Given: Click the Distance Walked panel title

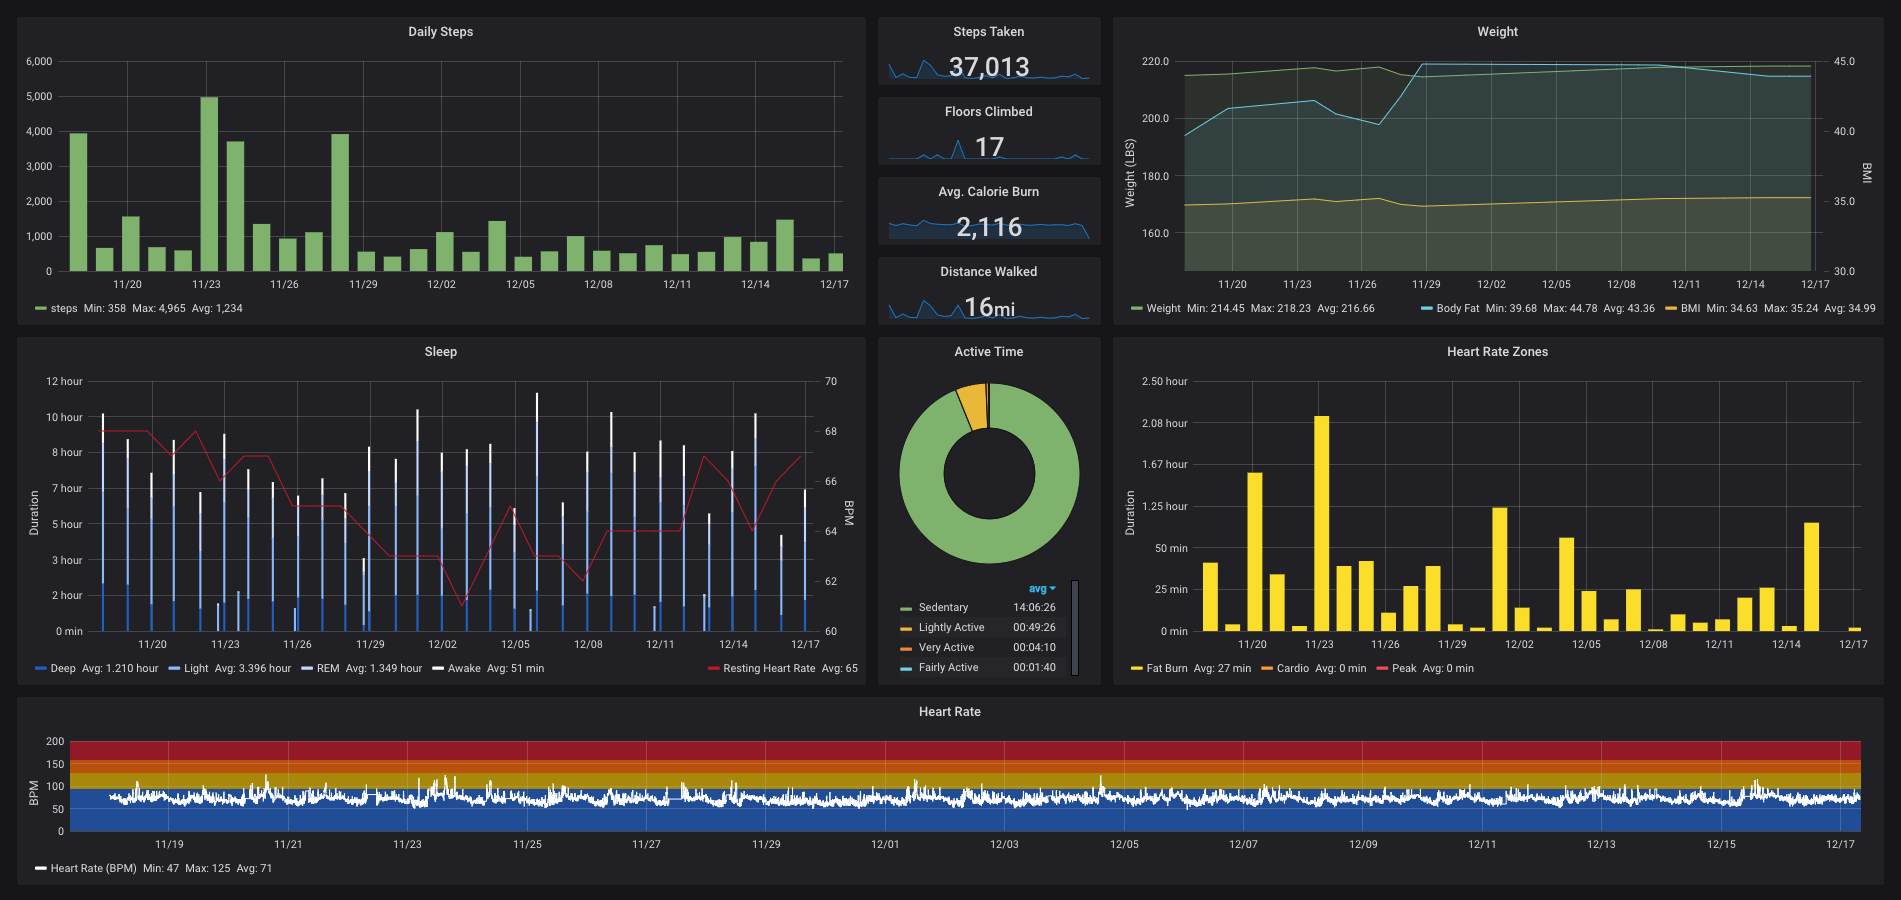Looking at the screenshot, I should (x=988, y=272).
